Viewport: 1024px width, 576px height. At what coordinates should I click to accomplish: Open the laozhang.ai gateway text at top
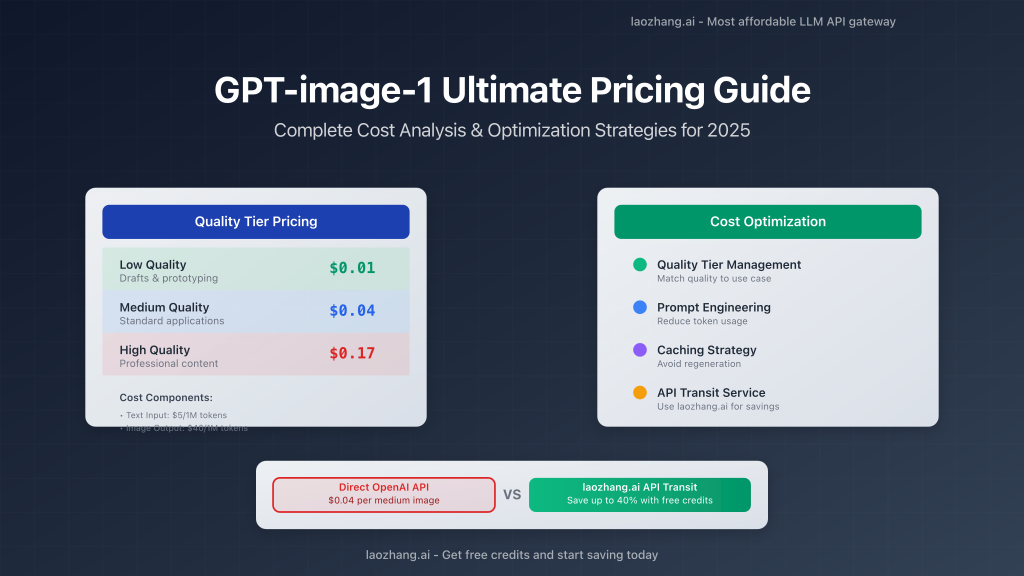click(x=763, y=22)
